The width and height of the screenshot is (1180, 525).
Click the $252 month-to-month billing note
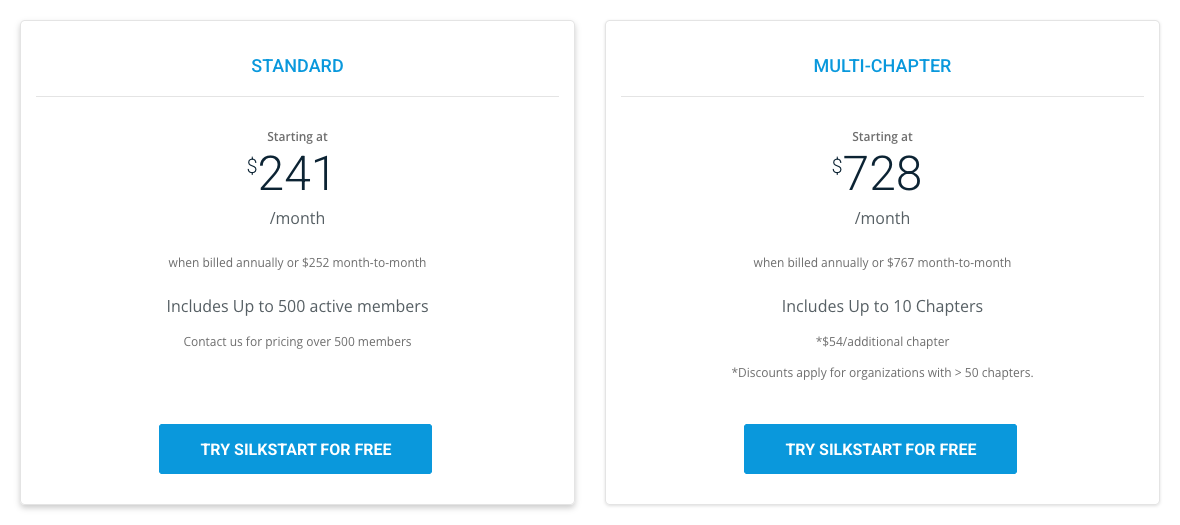(x=297, y=263)
